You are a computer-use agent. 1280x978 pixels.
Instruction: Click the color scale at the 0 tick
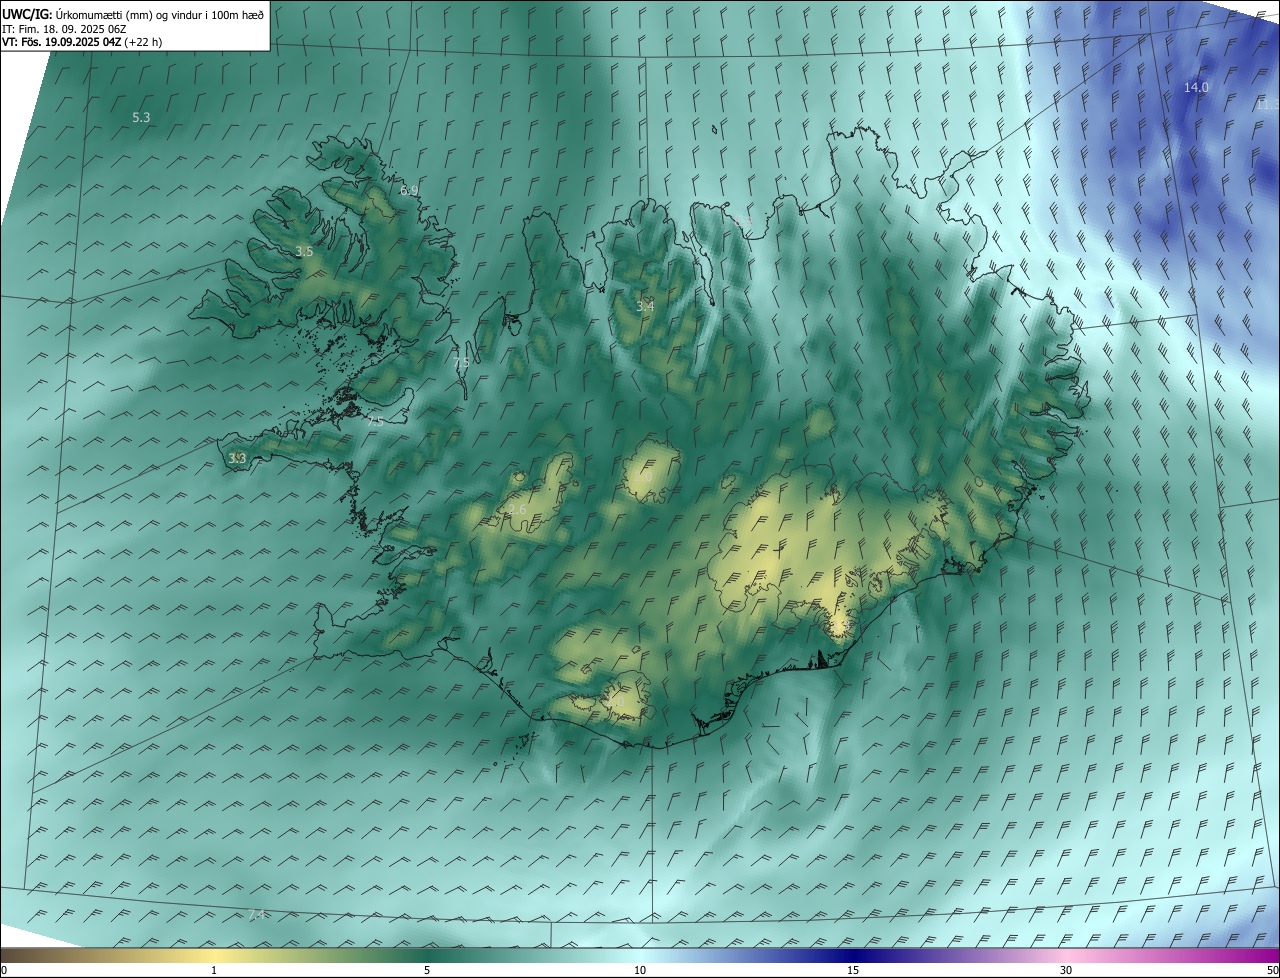point(4,970)
